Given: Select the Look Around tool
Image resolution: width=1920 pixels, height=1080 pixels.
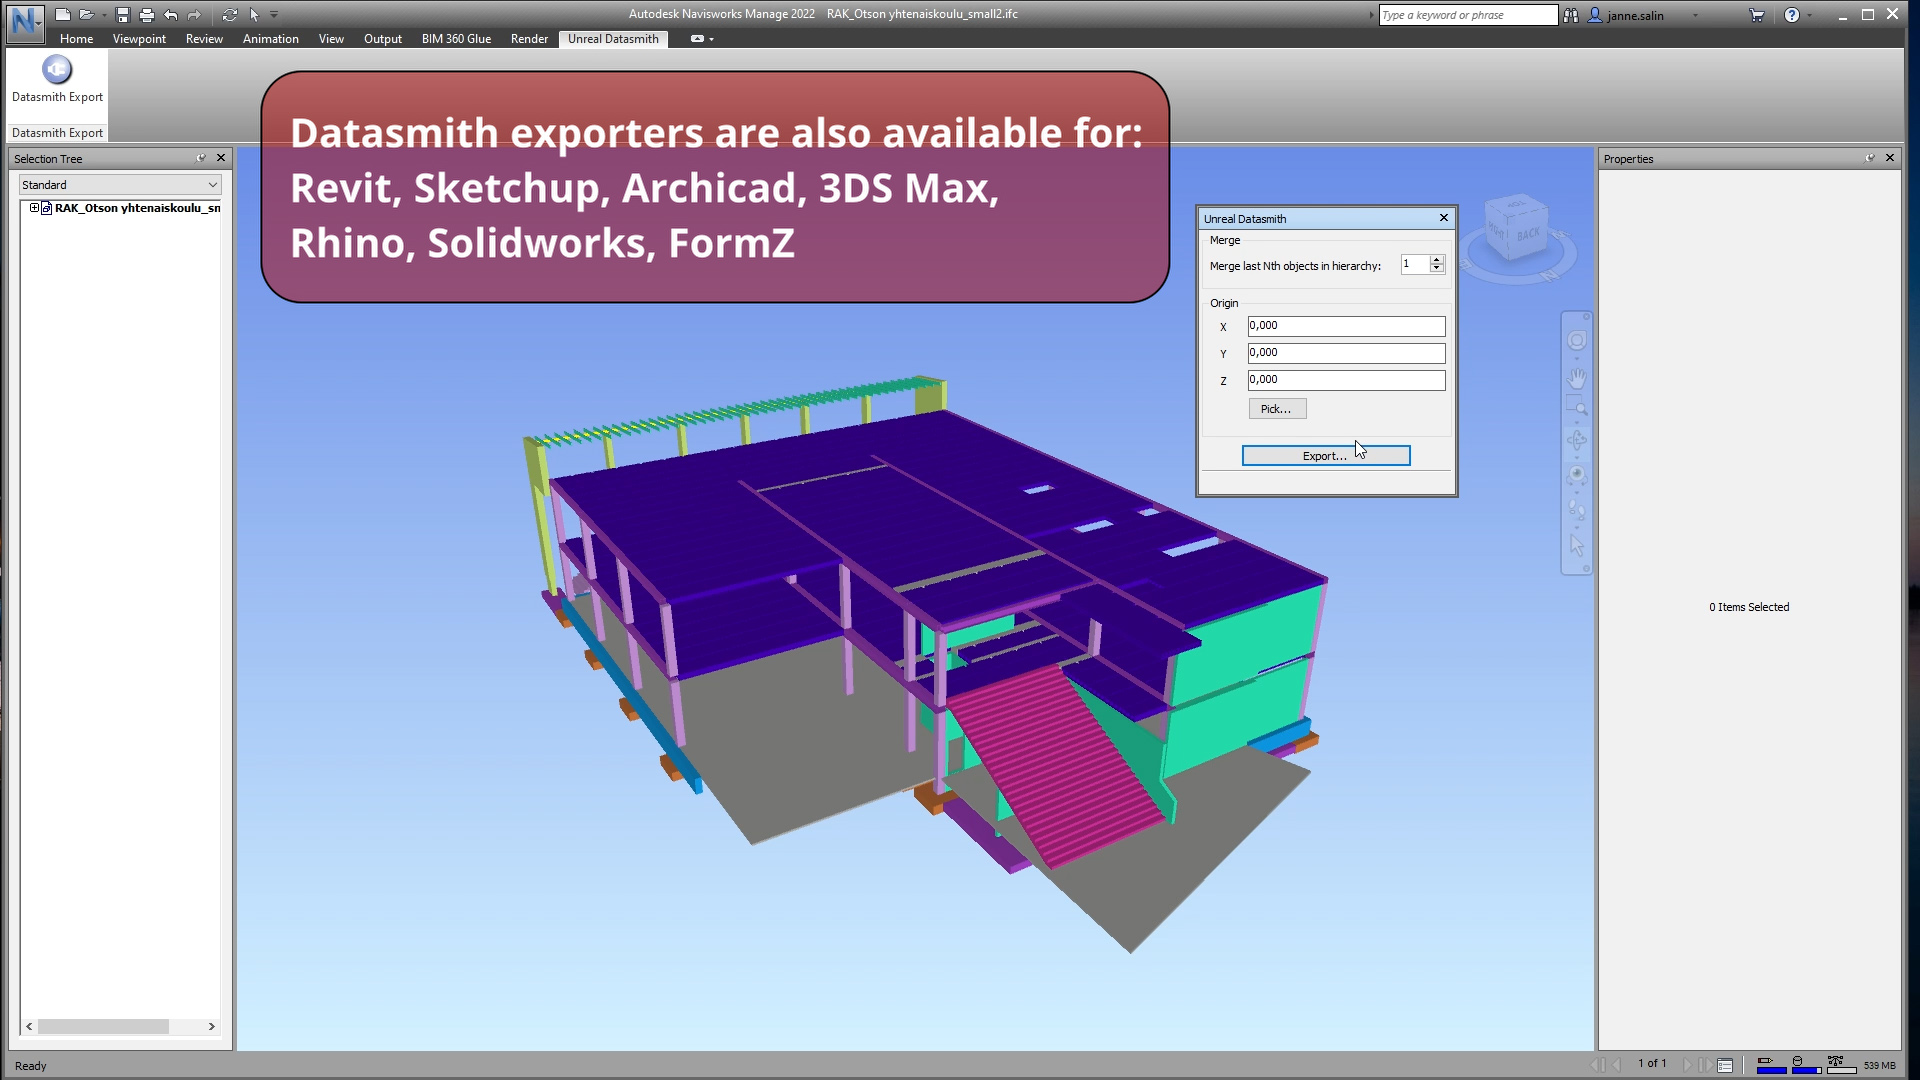Looking at the screenshot, I should coord(1577,476).
